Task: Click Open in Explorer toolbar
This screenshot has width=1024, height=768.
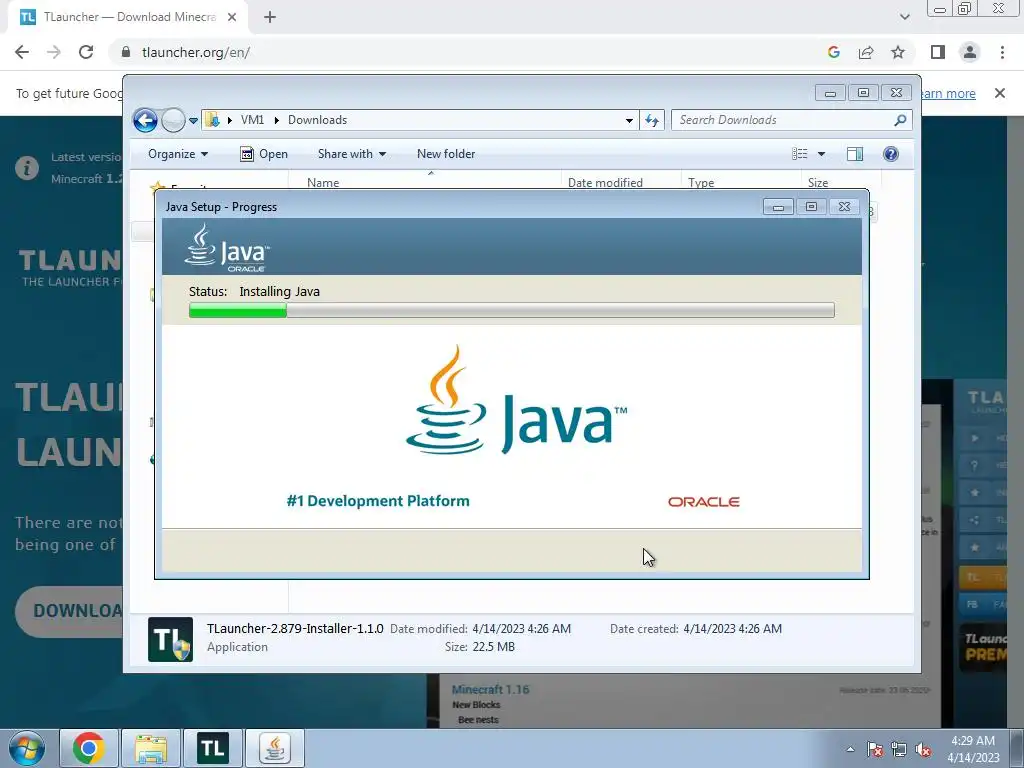Action: point(264,154)
